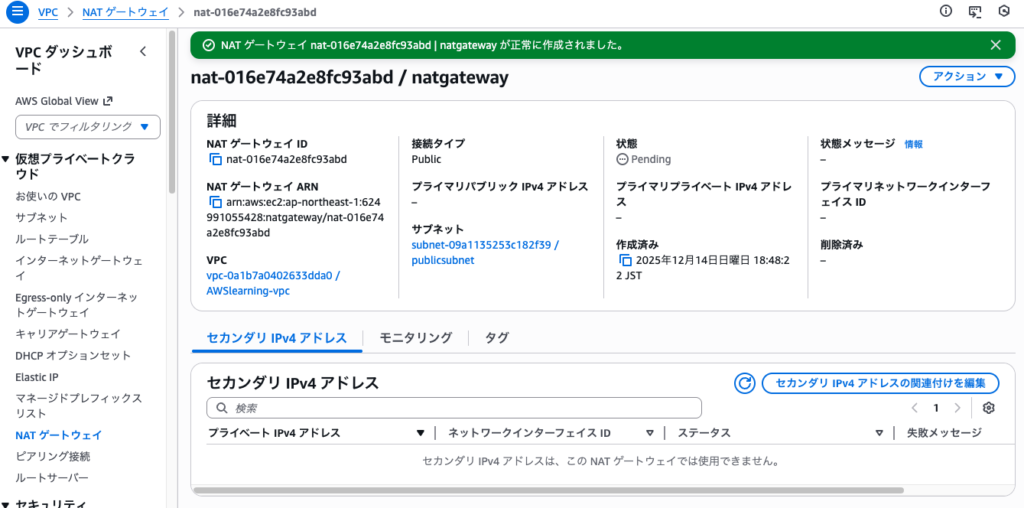Copy the NAT gateway ID
1024x508 pixels.
[x=215, y=159]
